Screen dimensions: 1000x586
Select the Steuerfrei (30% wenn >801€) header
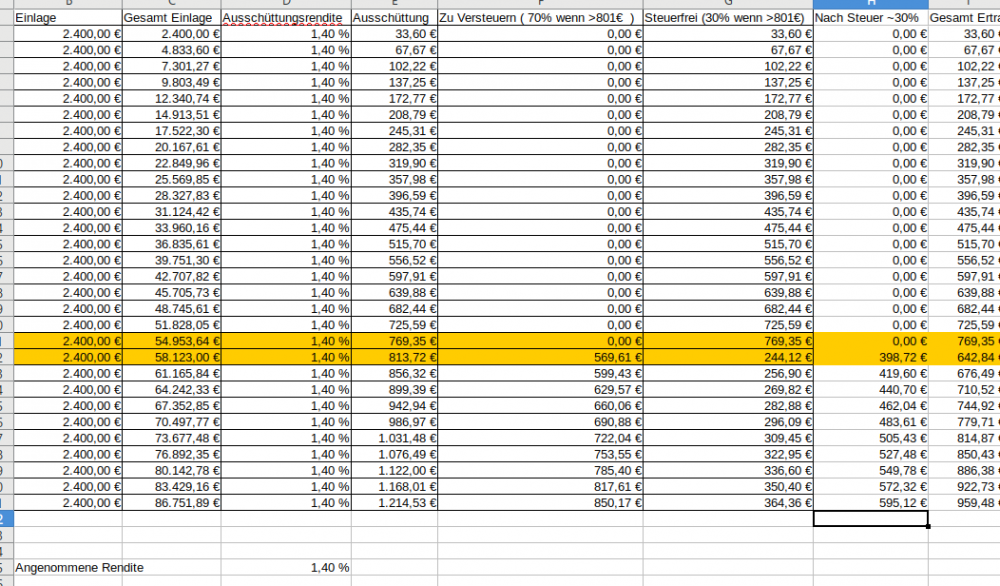(x=728, y=18)
